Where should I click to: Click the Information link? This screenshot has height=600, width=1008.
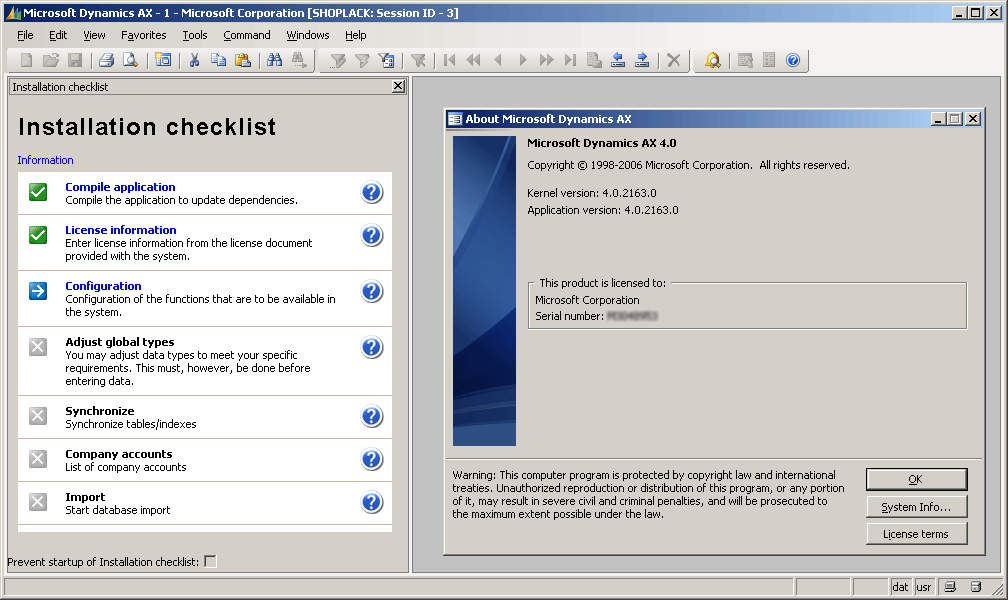(45, 160)
